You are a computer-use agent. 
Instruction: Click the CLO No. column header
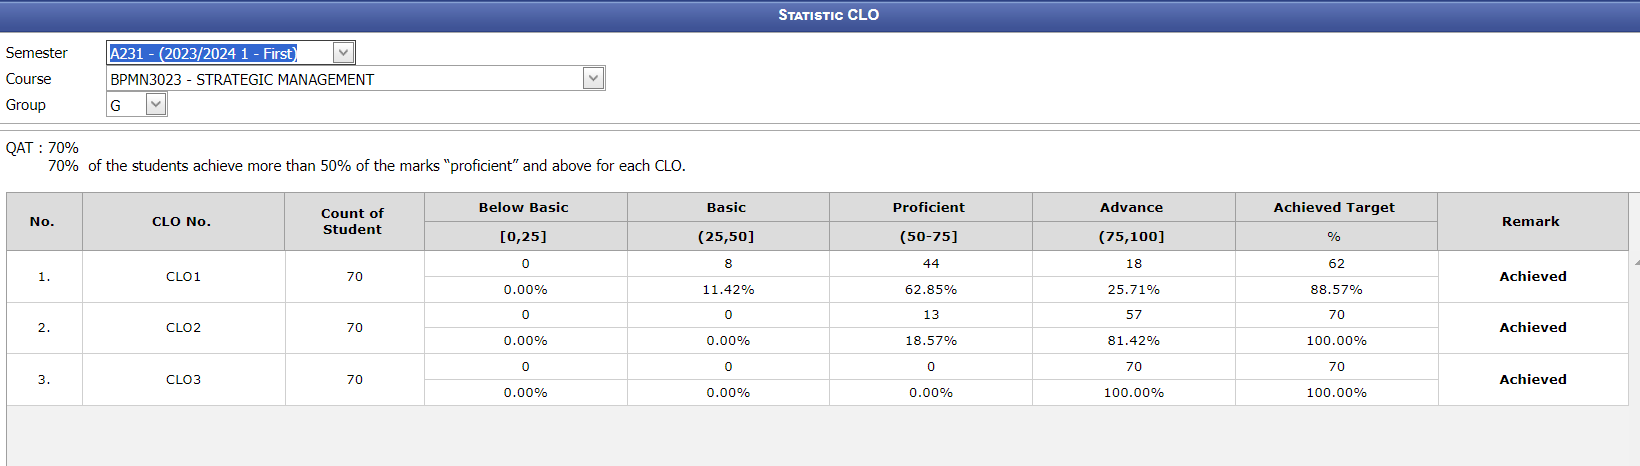coord(182,222)
